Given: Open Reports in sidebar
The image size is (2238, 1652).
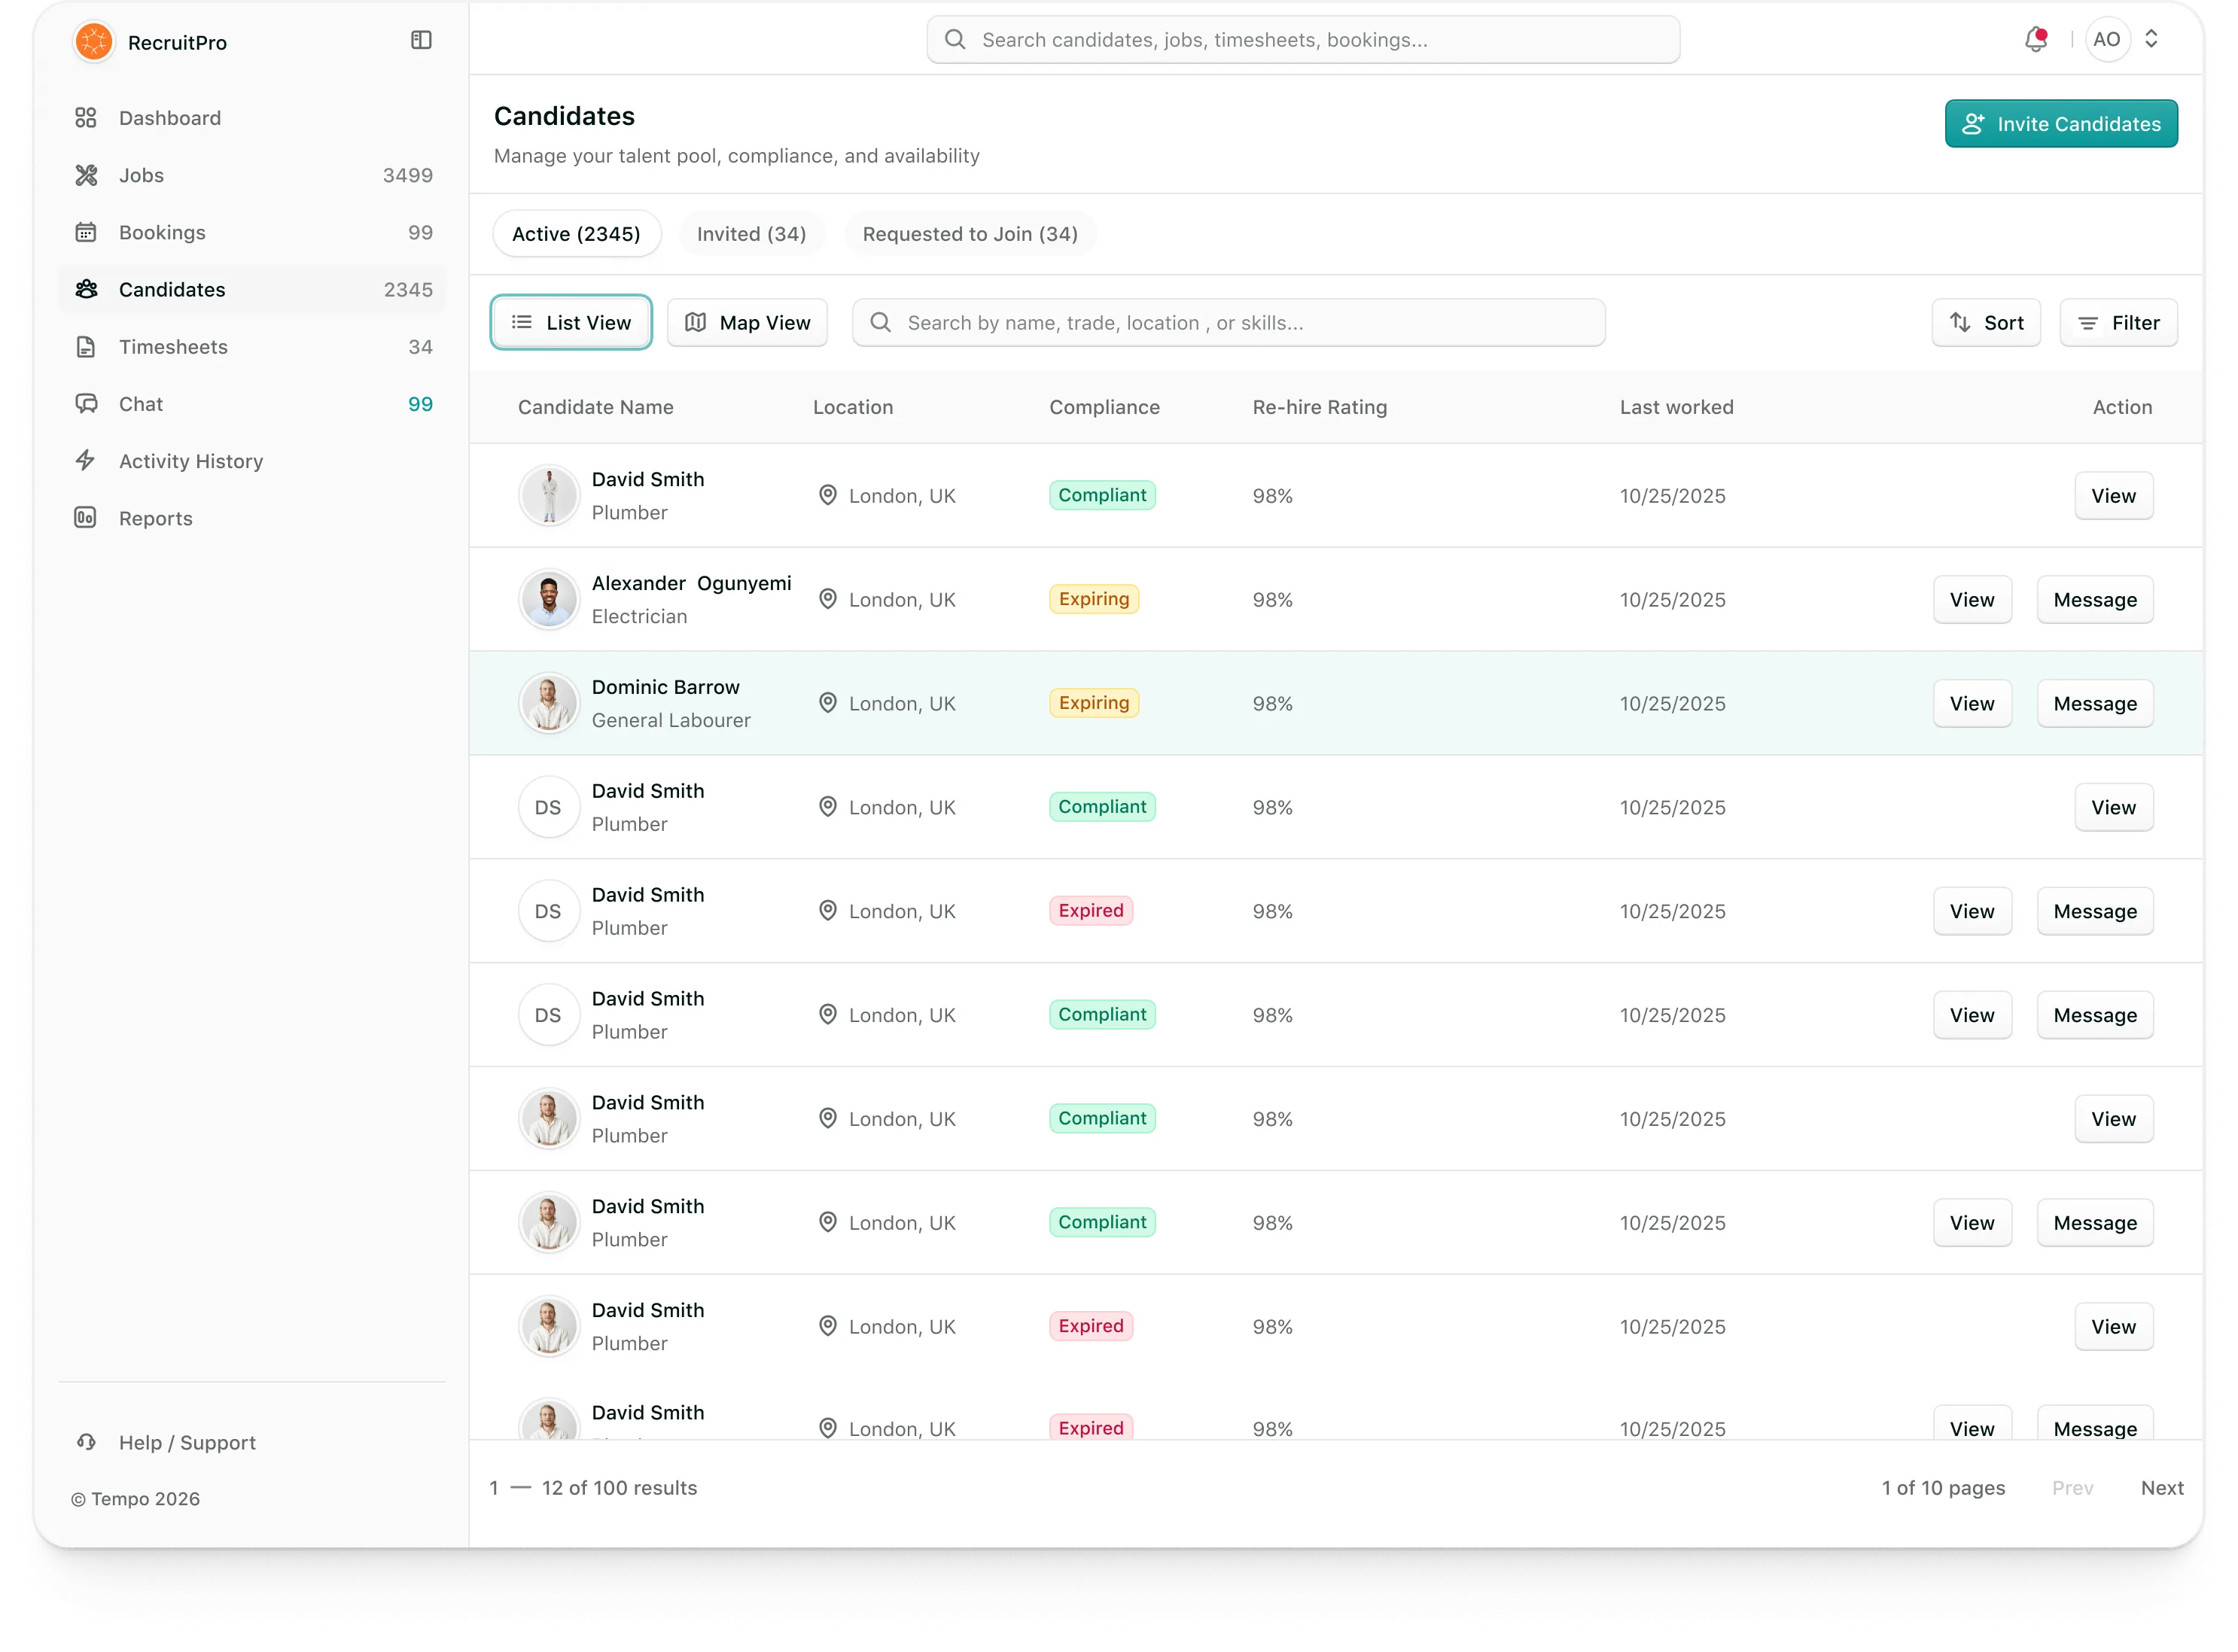Looking at the screenshot, I should tap(252, 518).
